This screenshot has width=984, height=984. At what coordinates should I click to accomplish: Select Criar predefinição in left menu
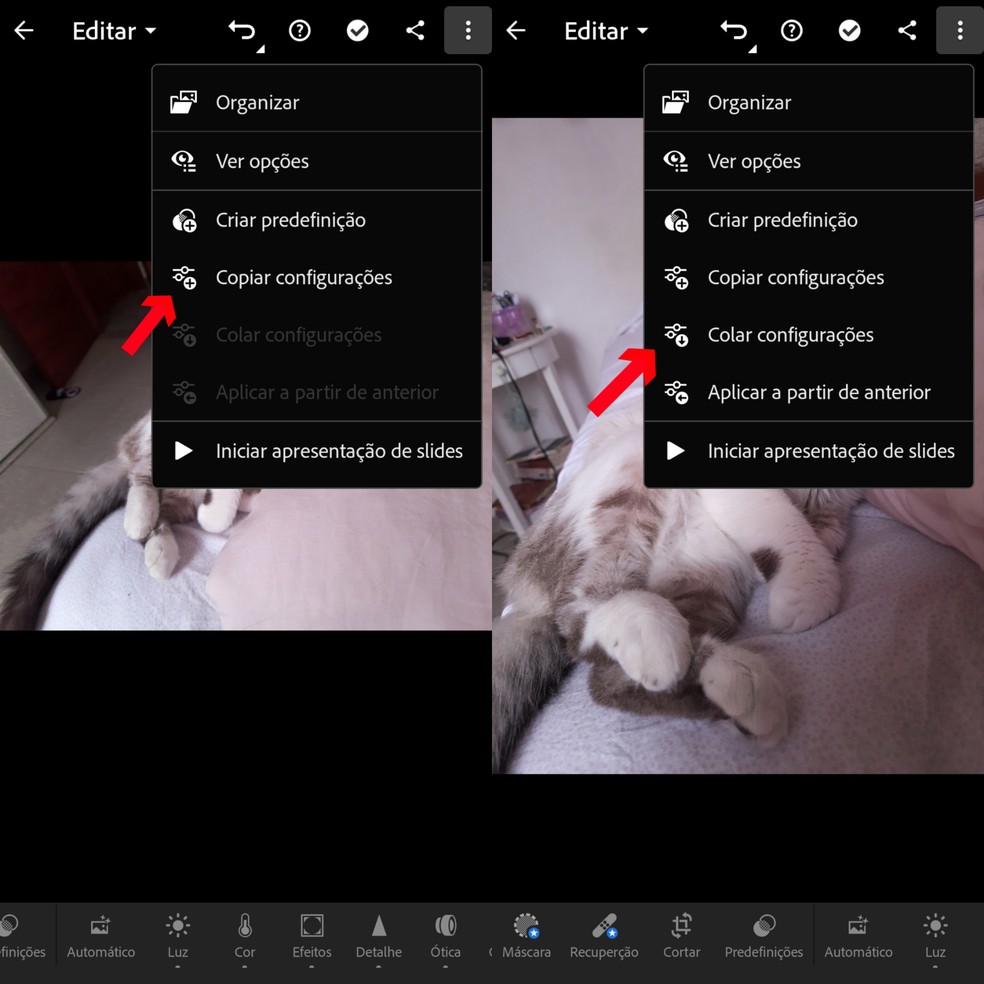tap(317, 220)
